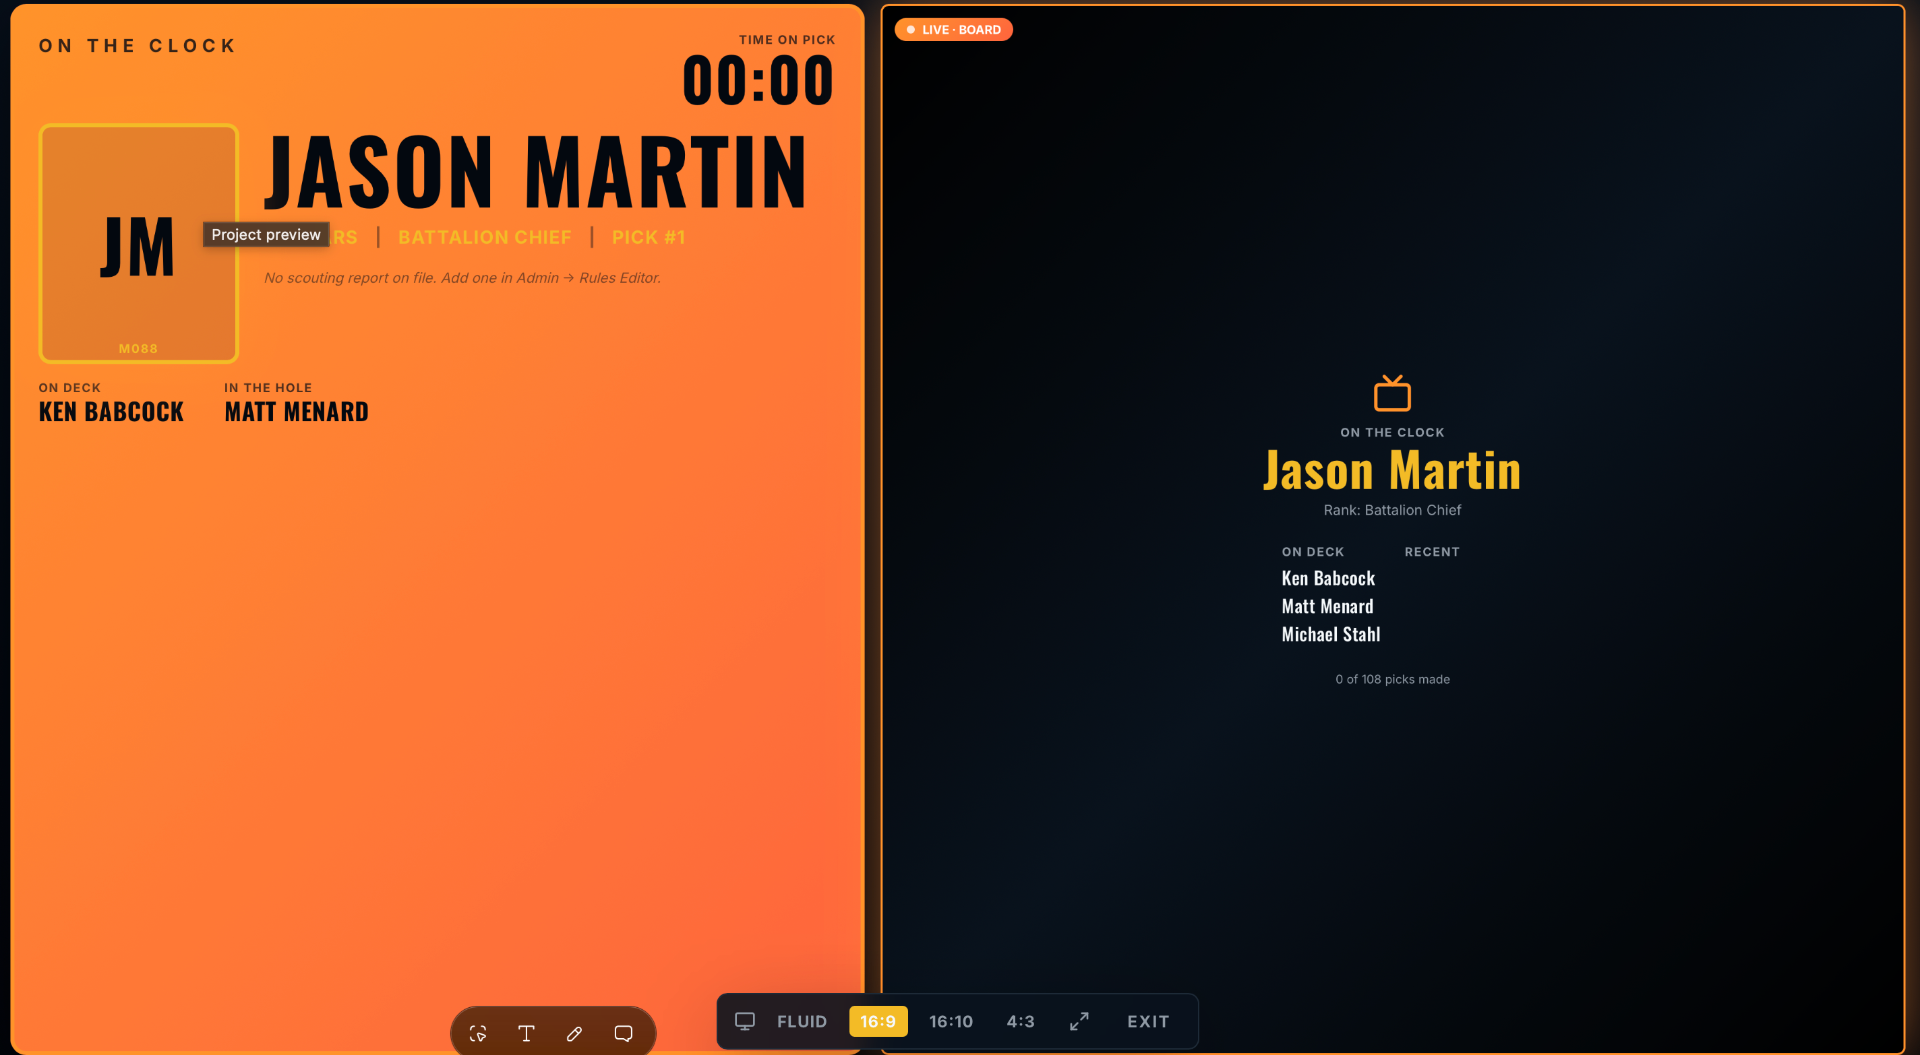Click the RECENT column header

point(1432,552)
